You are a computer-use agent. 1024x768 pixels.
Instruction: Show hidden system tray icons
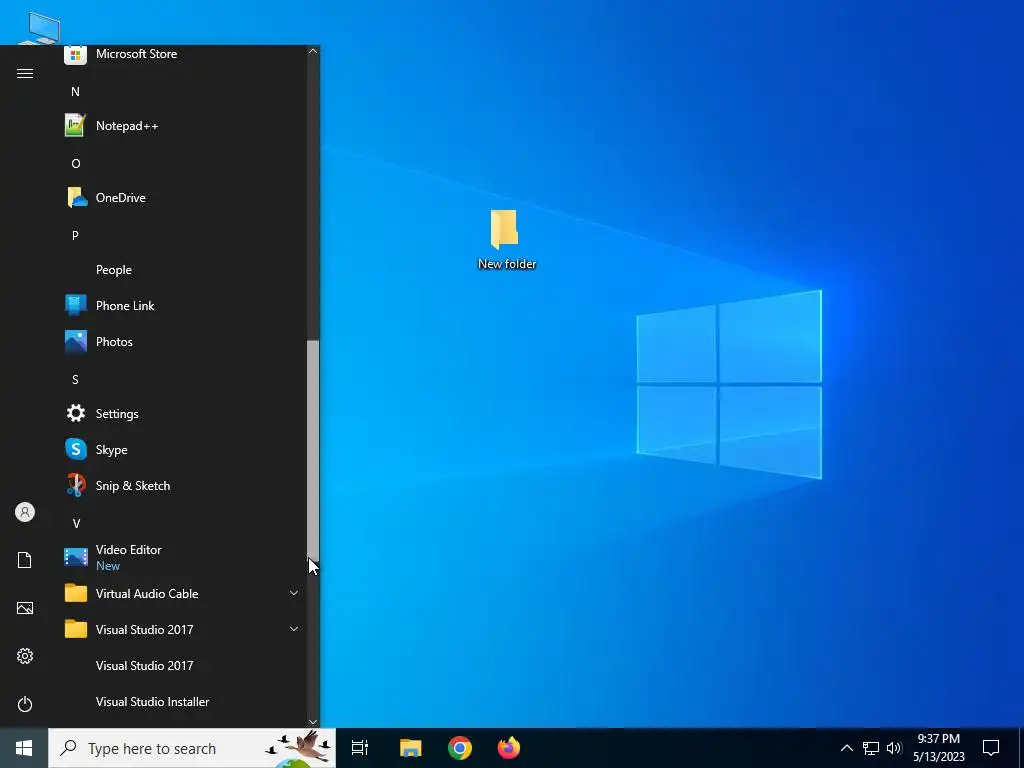pos(846,748)
